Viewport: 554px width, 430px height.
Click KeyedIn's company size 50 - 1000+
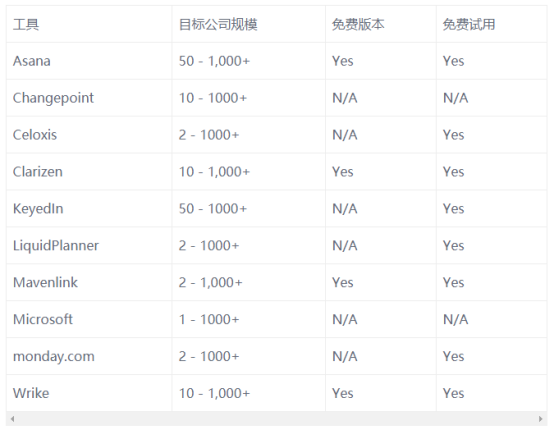pos(213,209)
